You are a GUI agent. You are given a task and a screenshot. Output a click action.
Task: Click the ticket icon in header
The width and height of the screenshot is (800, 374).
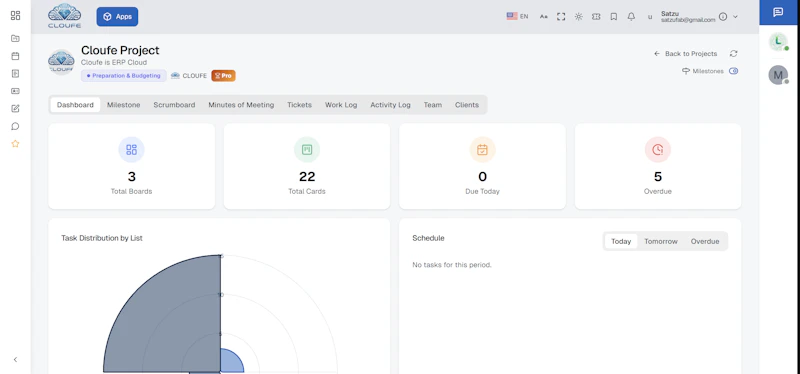click(596, 16)
